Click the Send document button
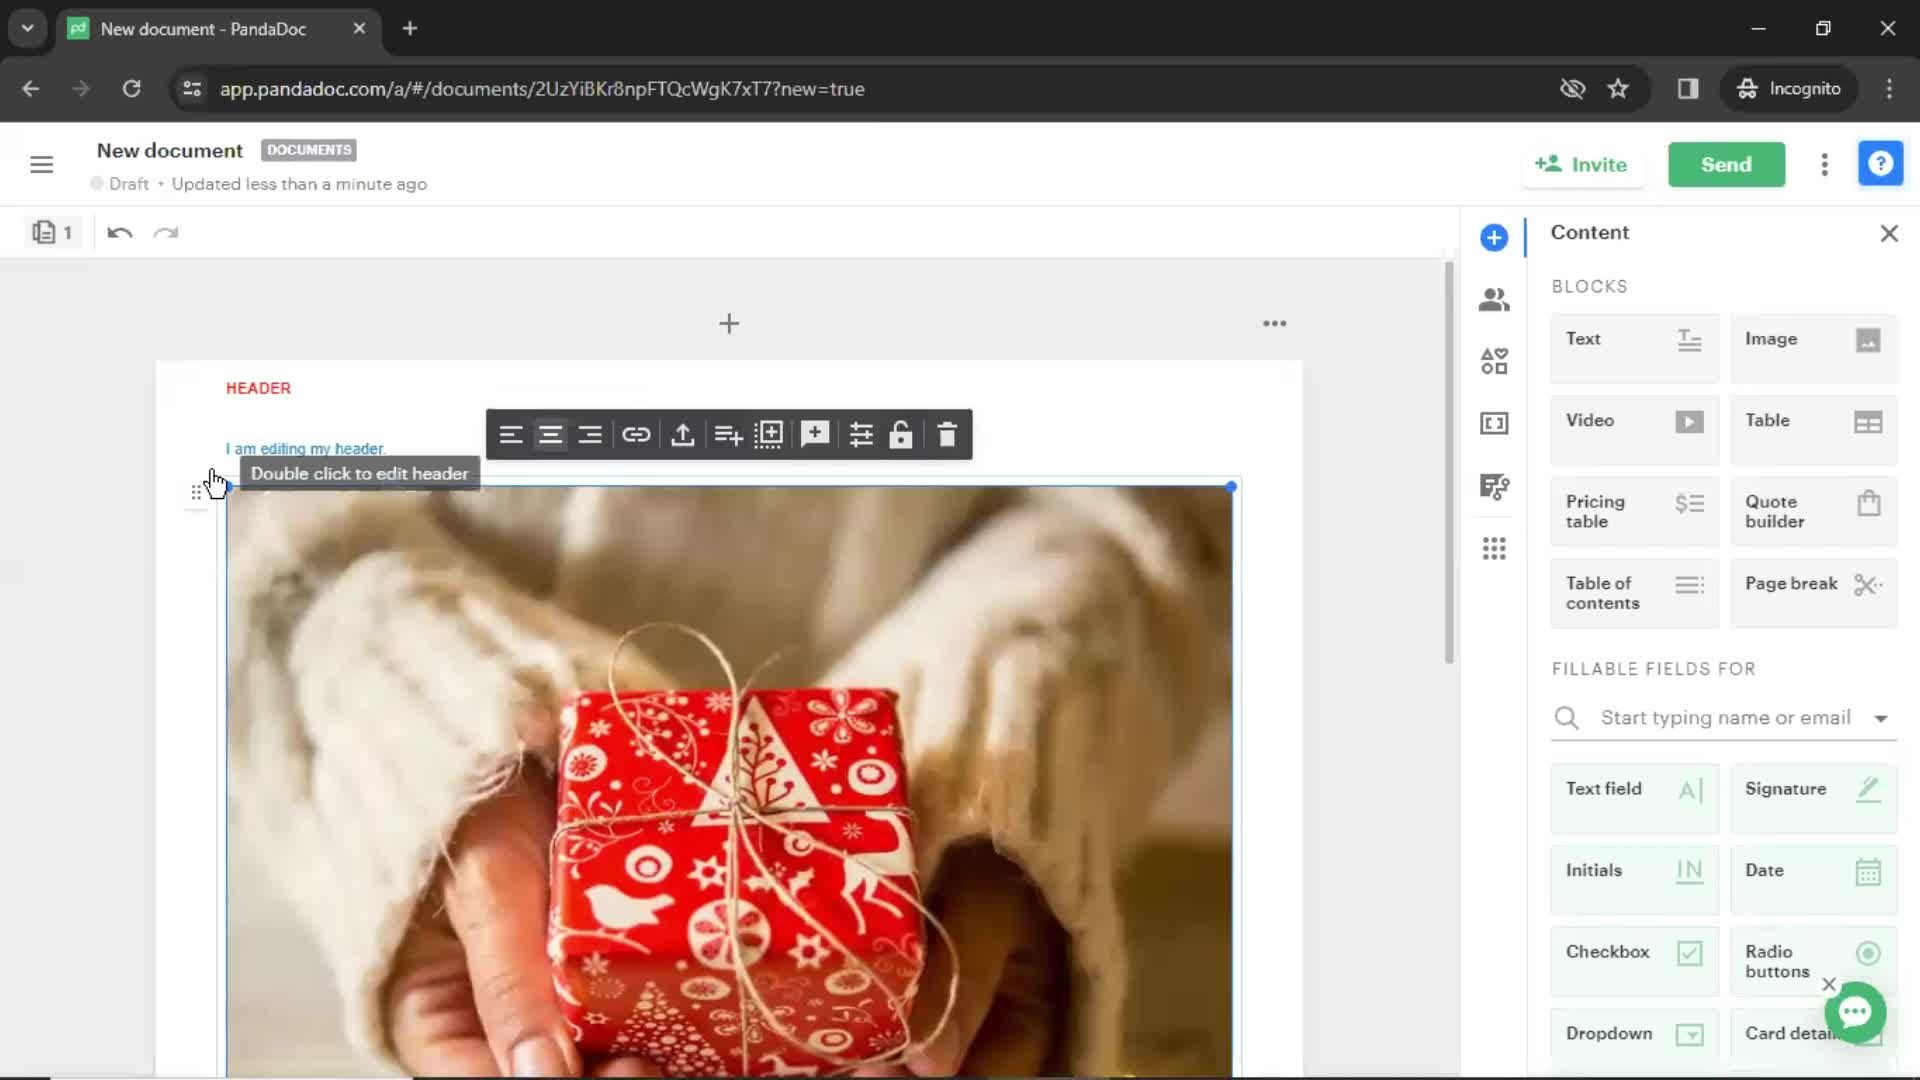 [x=1727, y=164]
